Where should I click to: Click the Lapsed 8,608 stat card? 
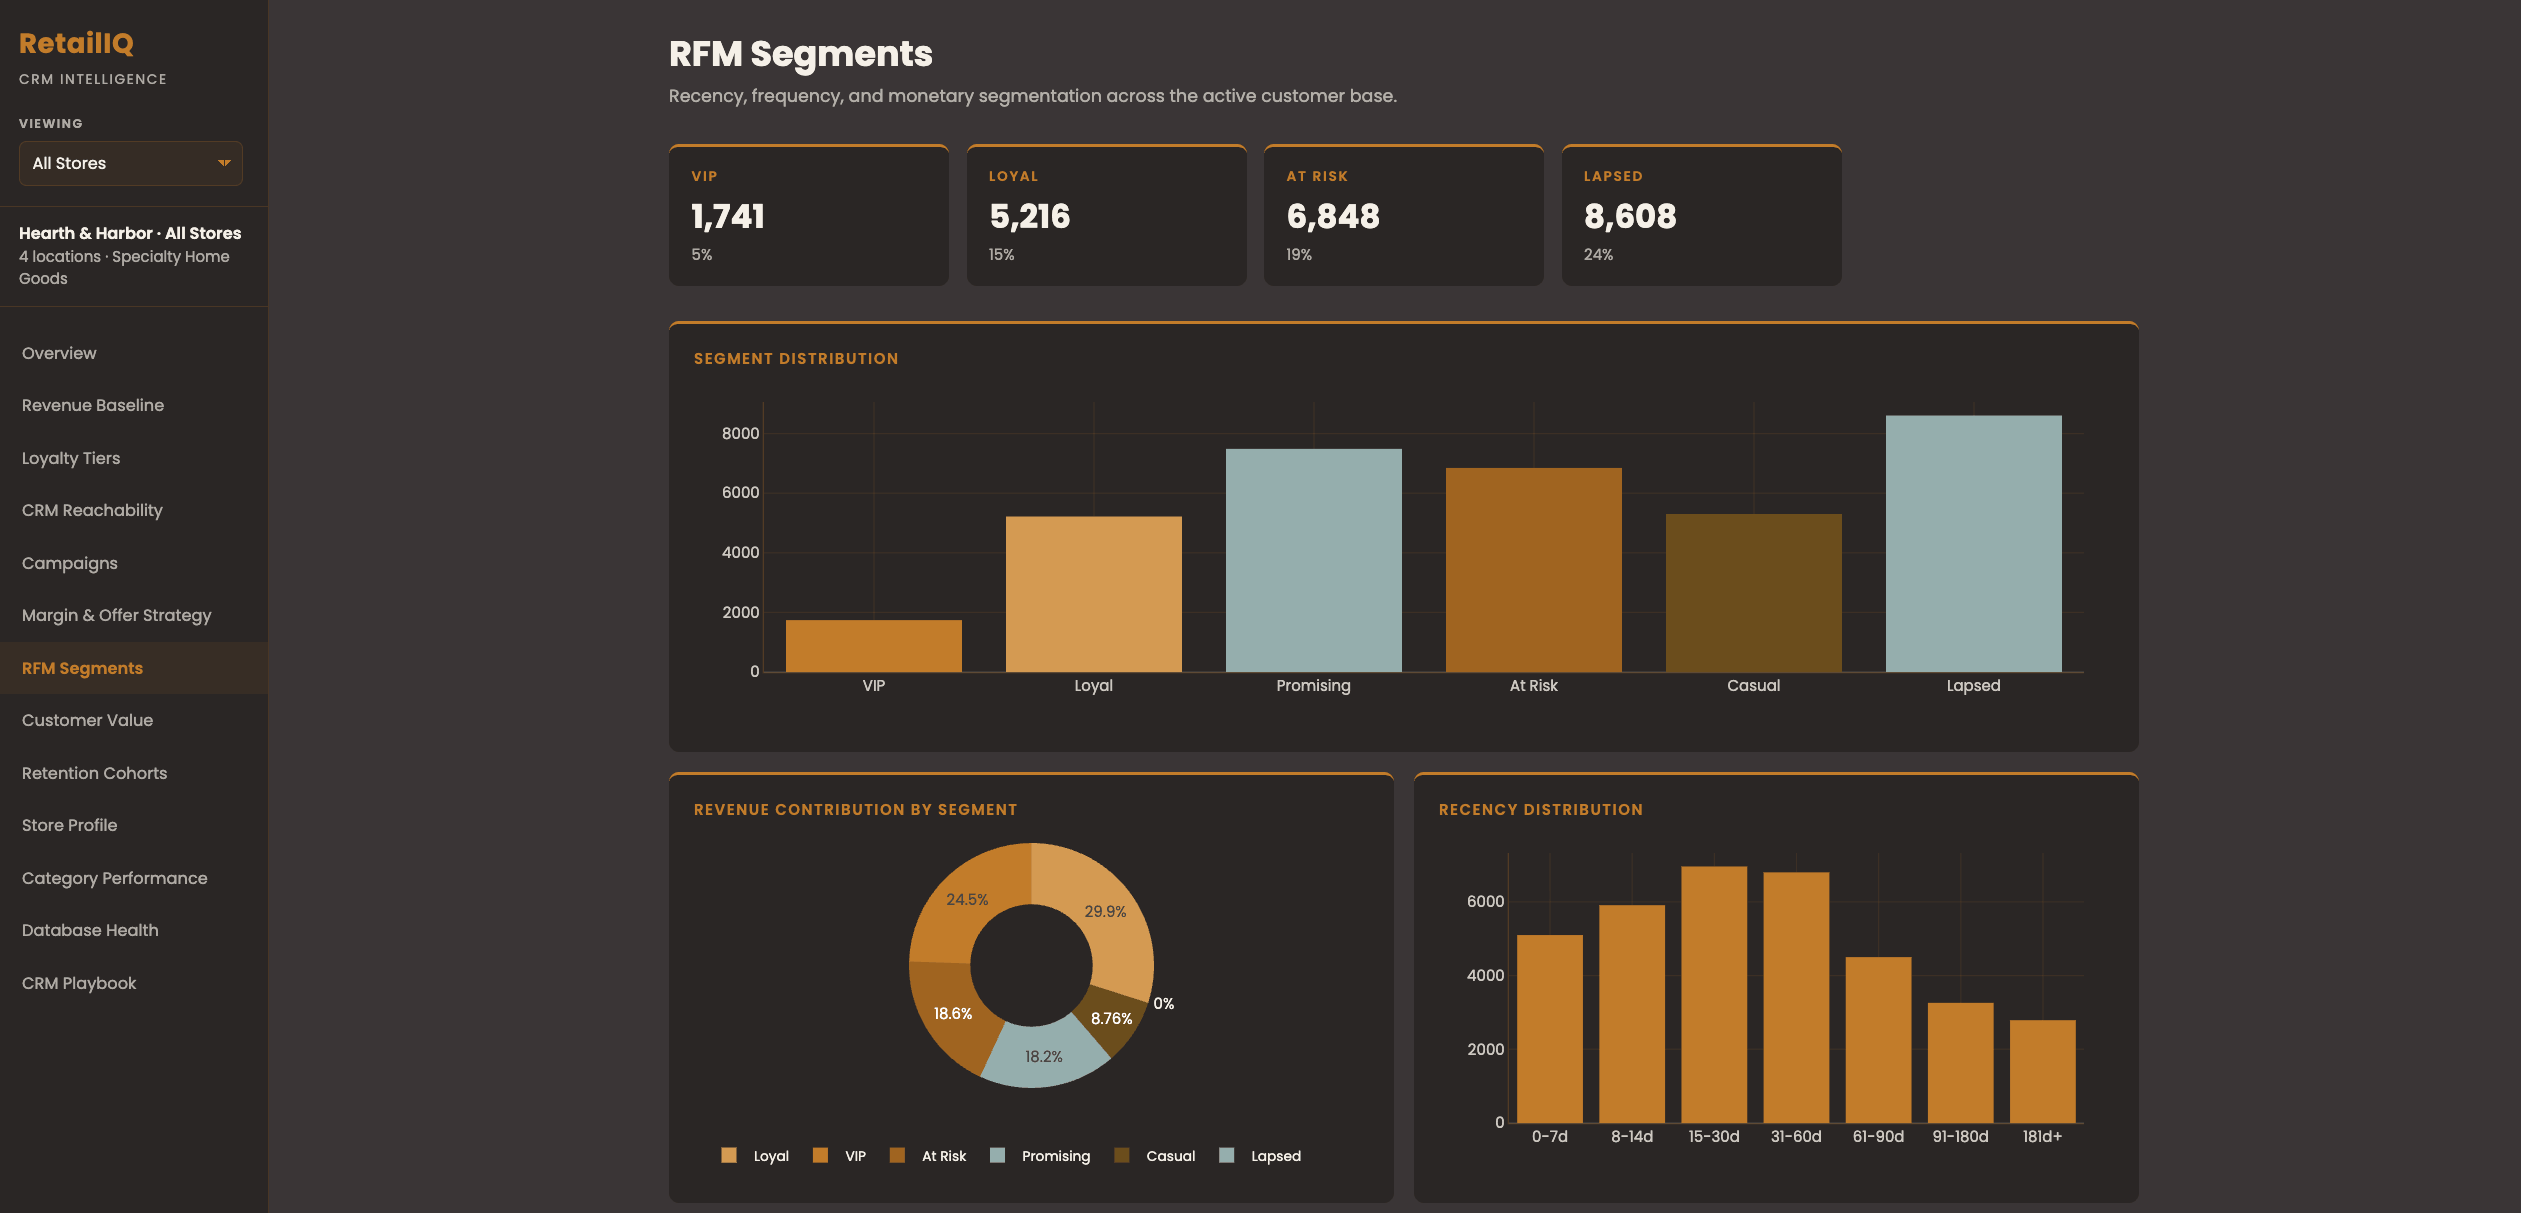(x=1701, y=215)
